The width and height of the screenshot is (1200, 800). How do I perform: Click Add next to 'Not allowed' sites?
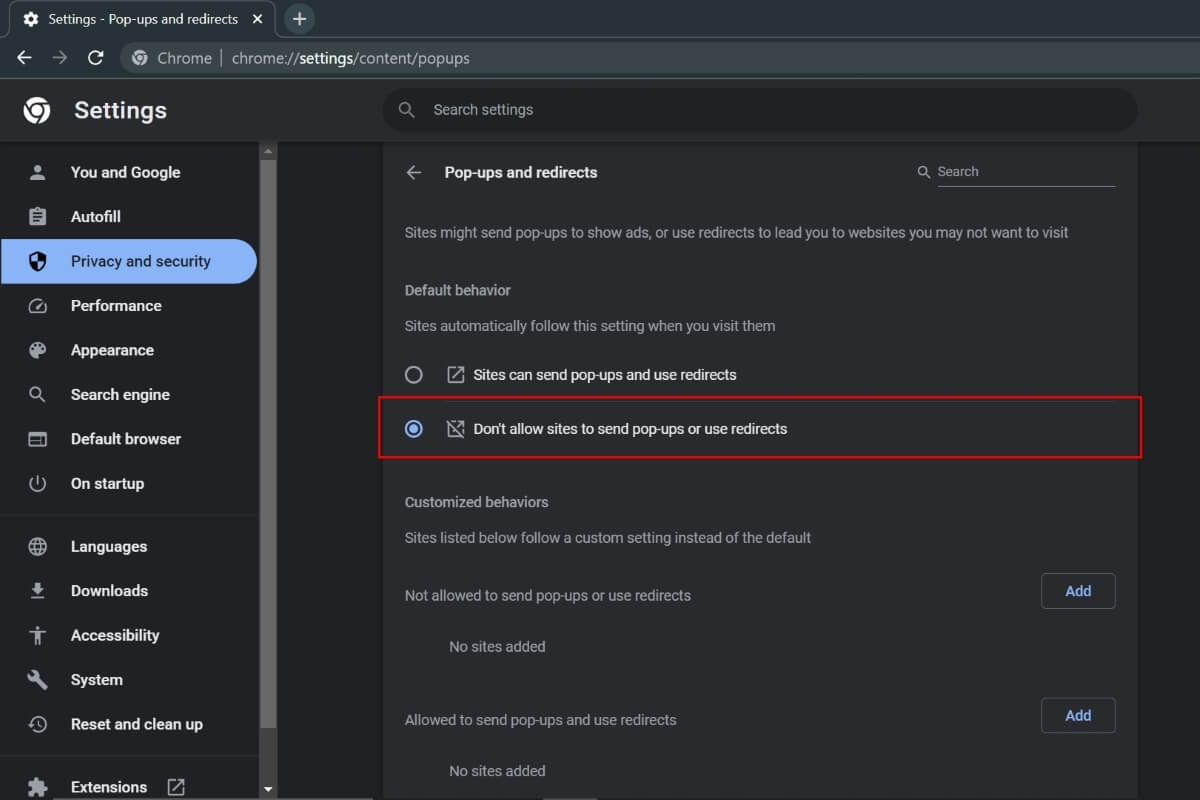1078,591
